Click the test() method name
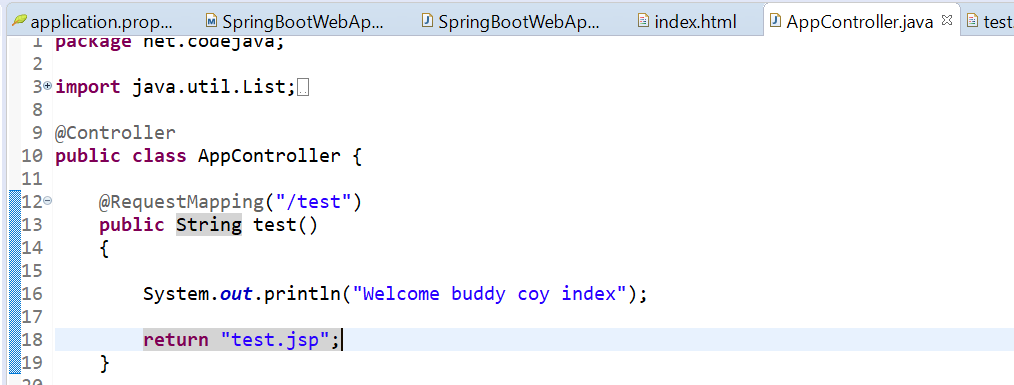Viewport: 1014px width, 385px height. (x=285, y=225)
